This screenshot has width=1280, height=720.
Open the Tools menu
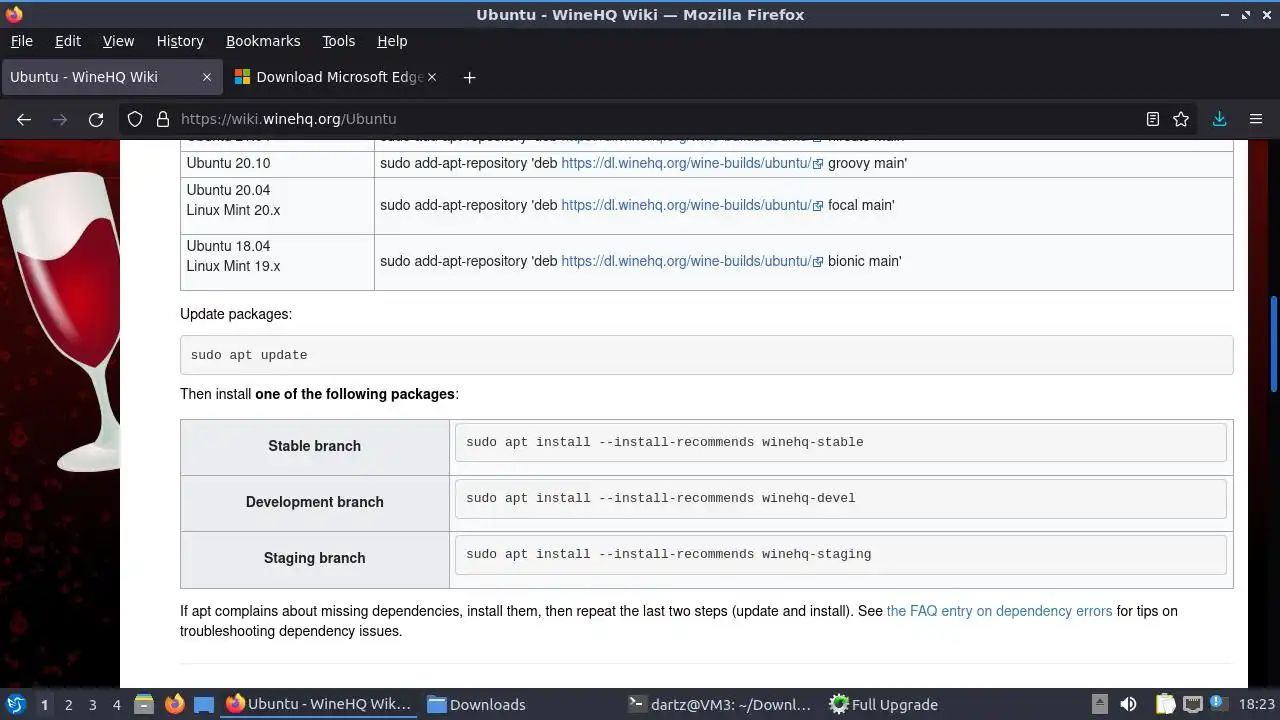point(338,41)
